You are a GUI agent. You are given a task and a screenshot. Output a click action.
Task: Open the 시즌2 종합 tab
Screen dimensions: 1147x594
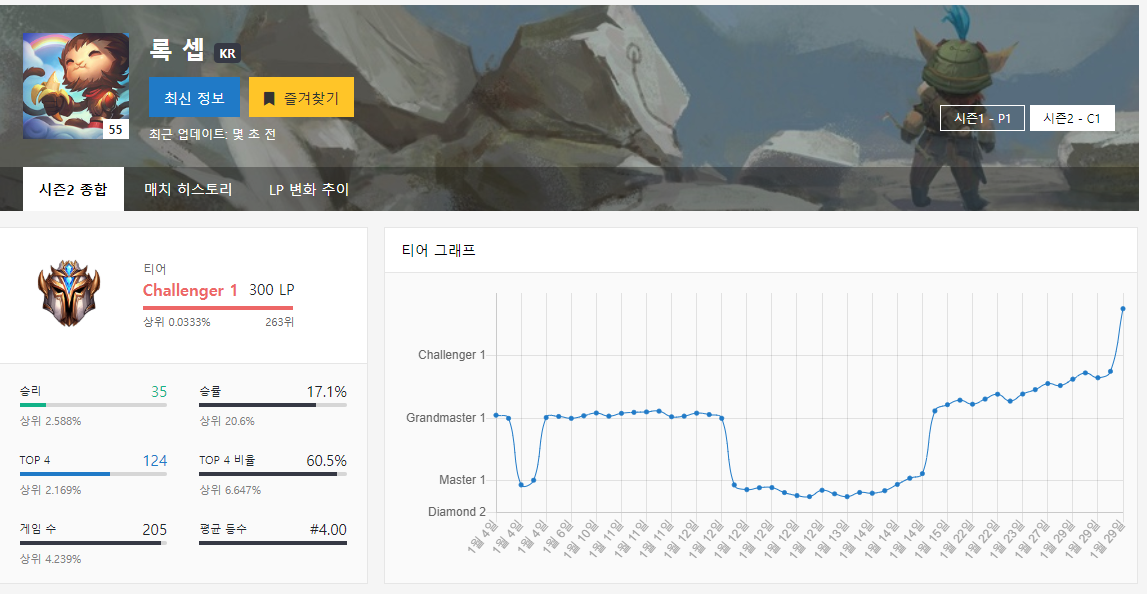coord(73,189)
